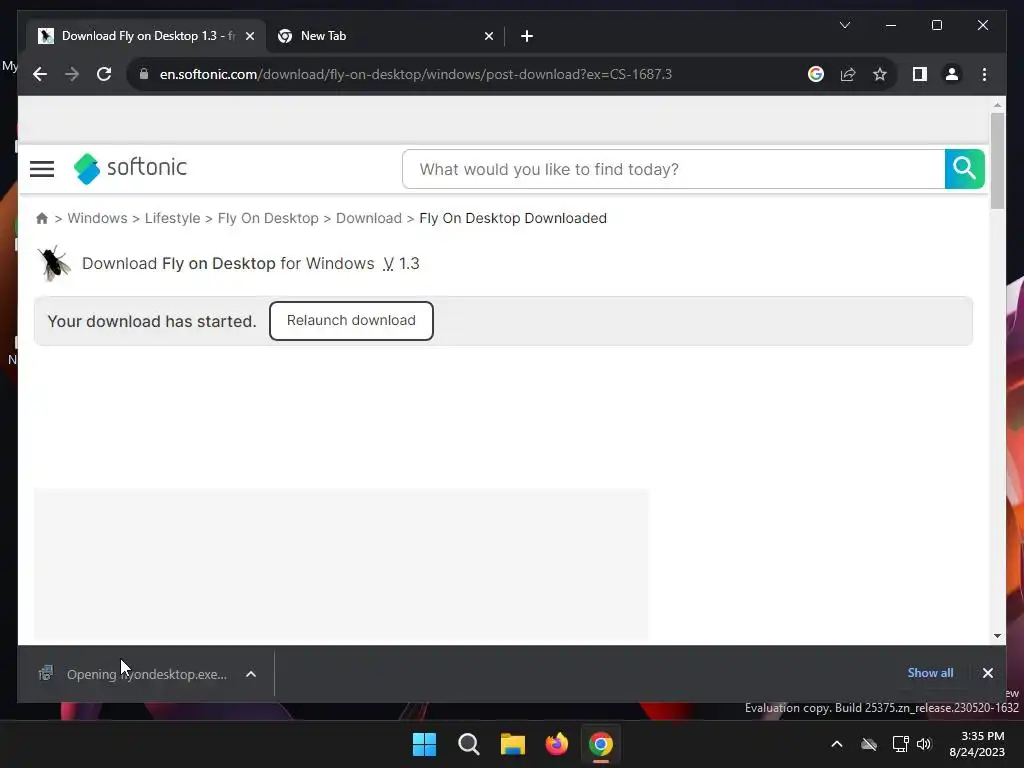Go forward to the next page

(x=72, y=74)
